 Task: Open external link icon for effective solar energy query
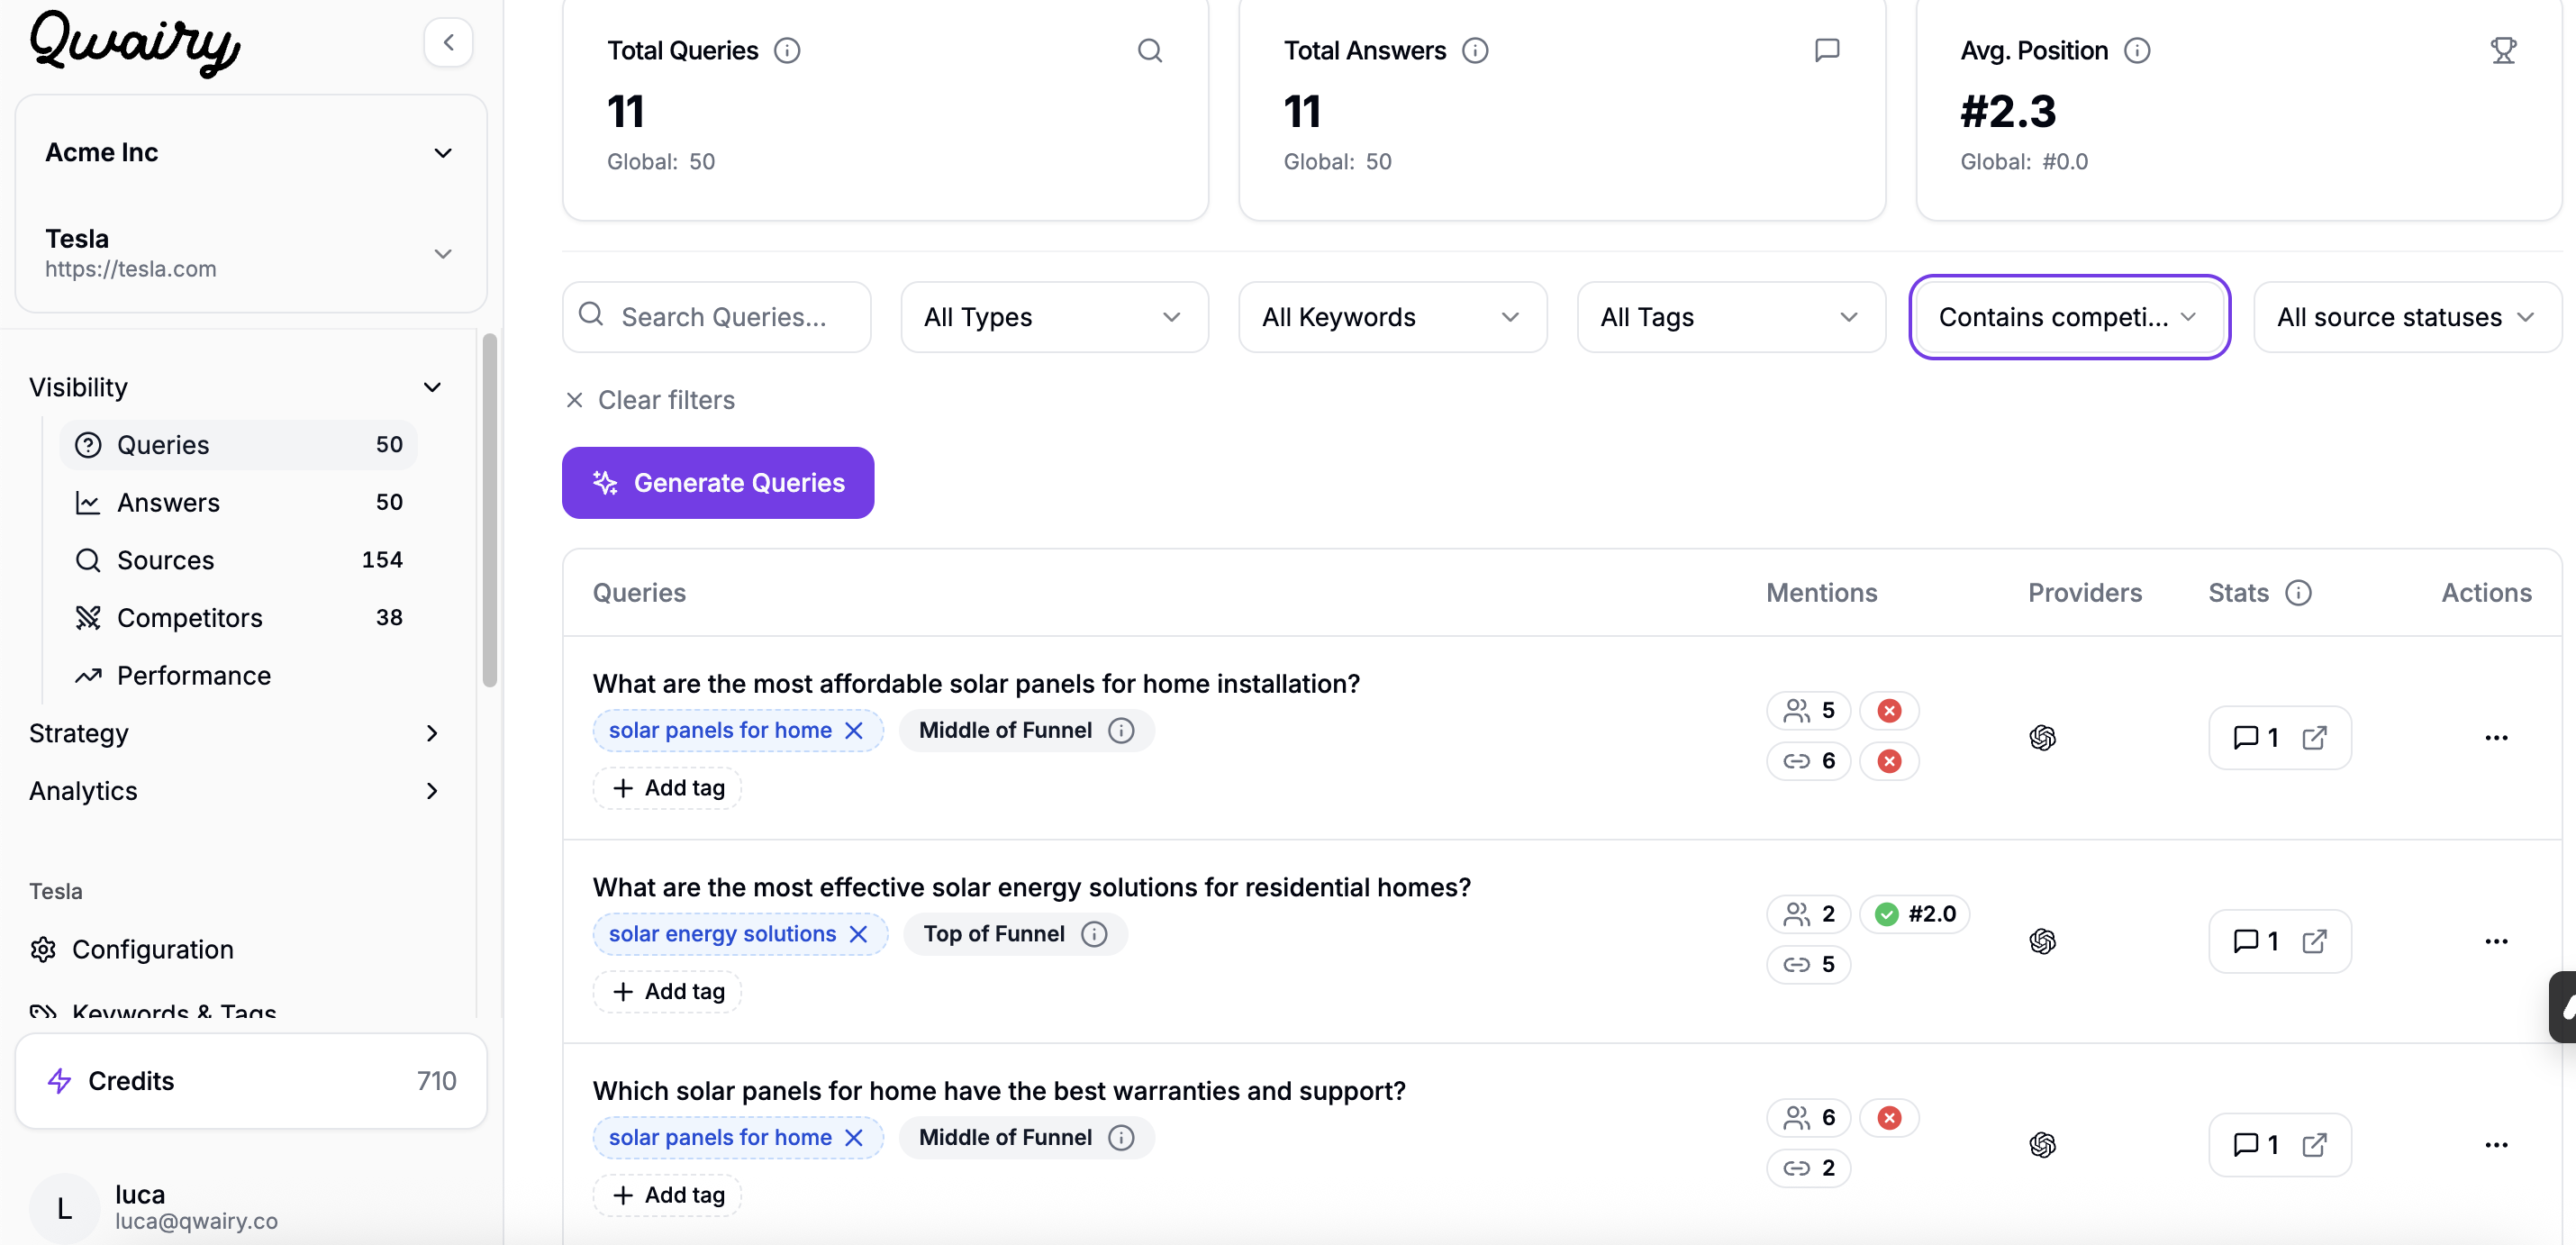point(2314,941)
